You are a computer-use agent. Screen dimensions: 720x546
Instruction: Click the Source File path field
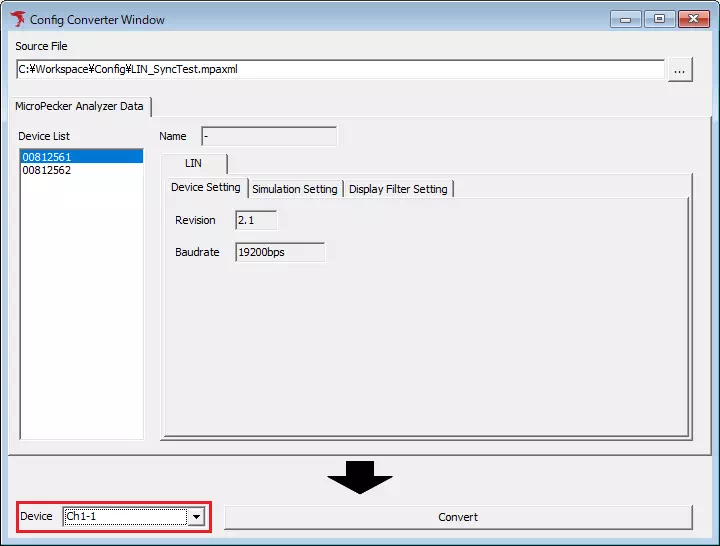click(x=340, y=69)
